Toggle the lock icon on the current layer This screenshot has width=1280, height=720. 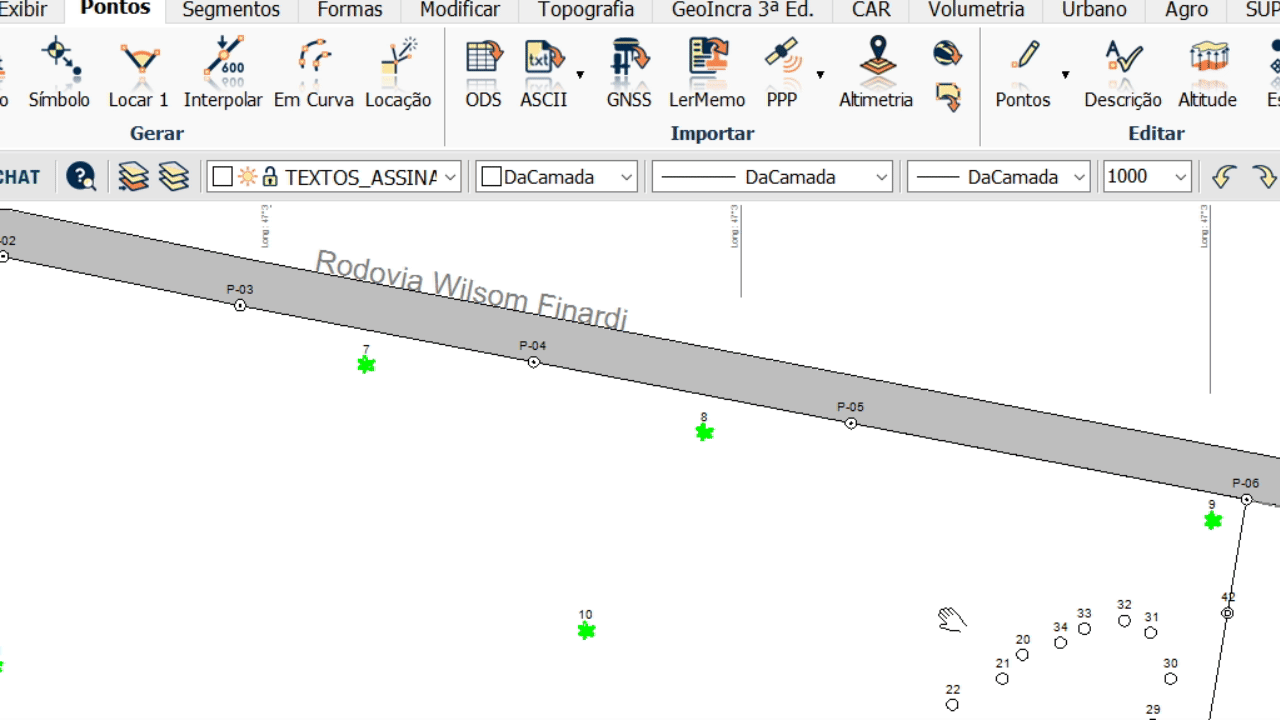pyautogui.click(x=270, y=177)
